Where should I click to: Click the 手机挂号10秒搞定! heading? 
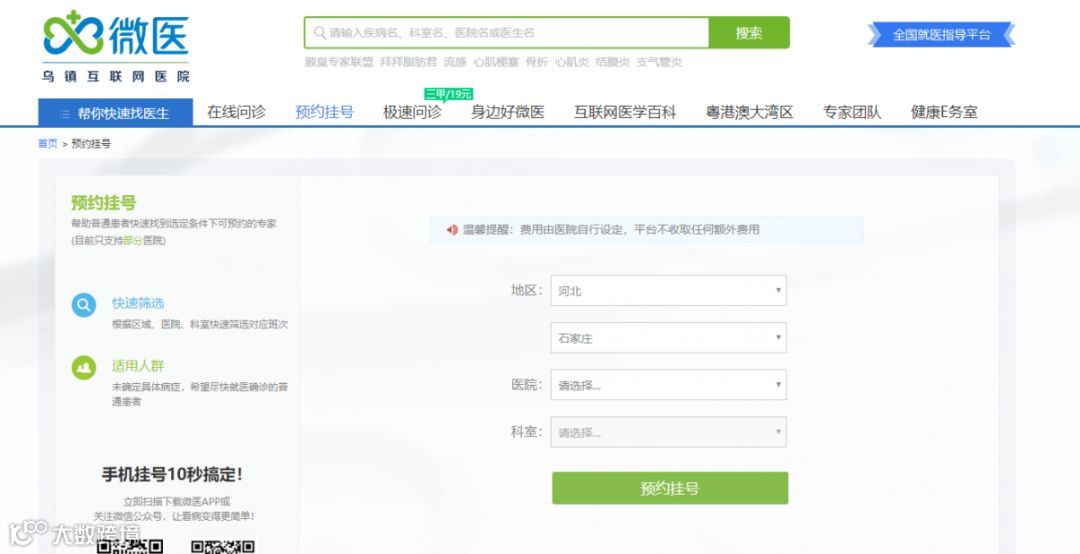pyautogui.click(x=172, y=474)
